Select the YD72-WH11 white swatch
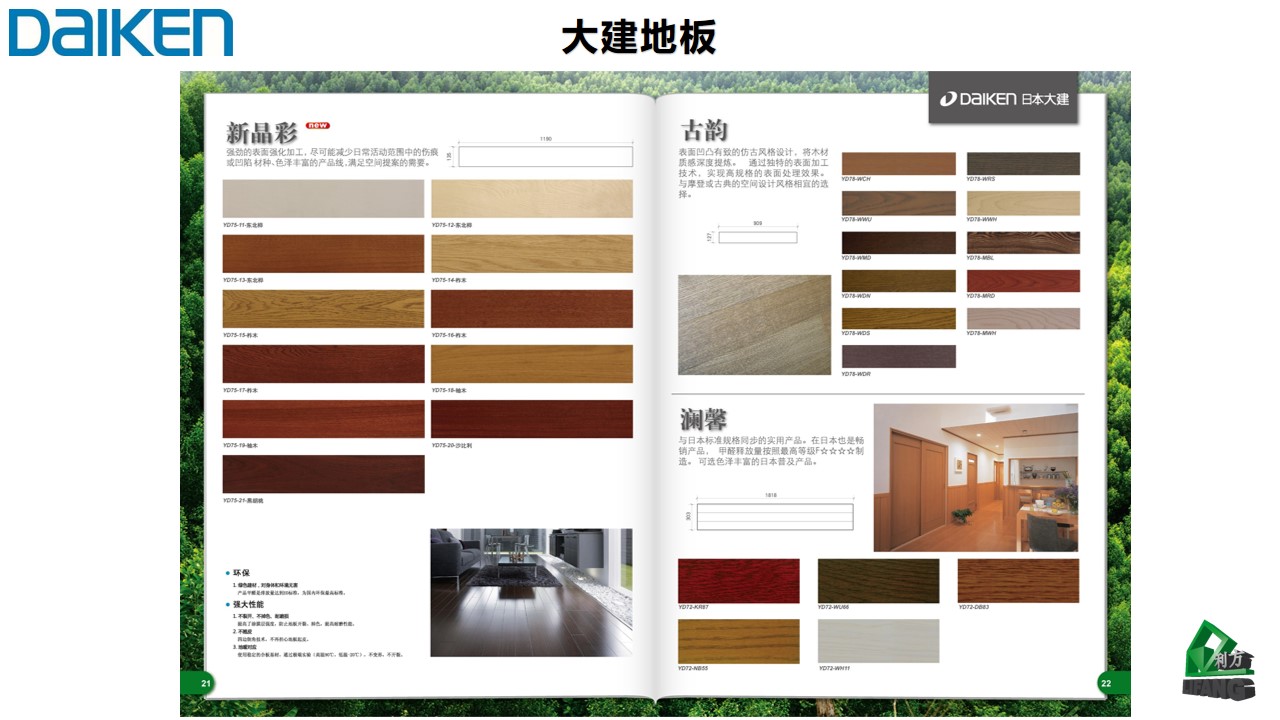The height and width of the screenshot is (720, 1280). click(879, 641)
